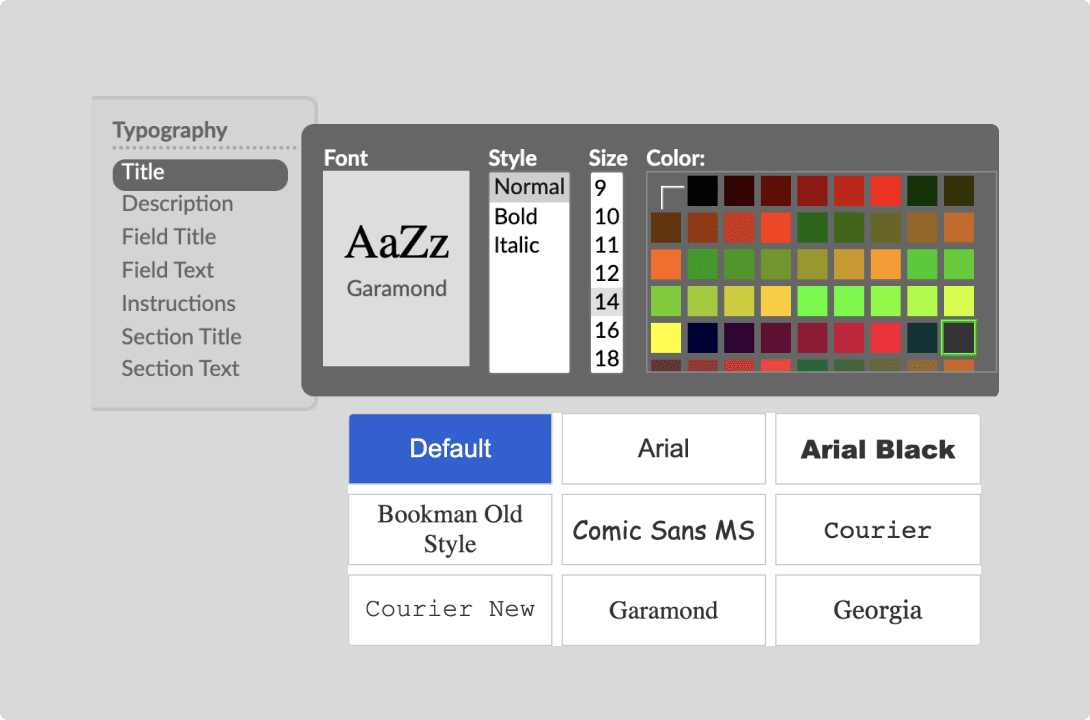Pick the dark navy blue swatch

702,338
